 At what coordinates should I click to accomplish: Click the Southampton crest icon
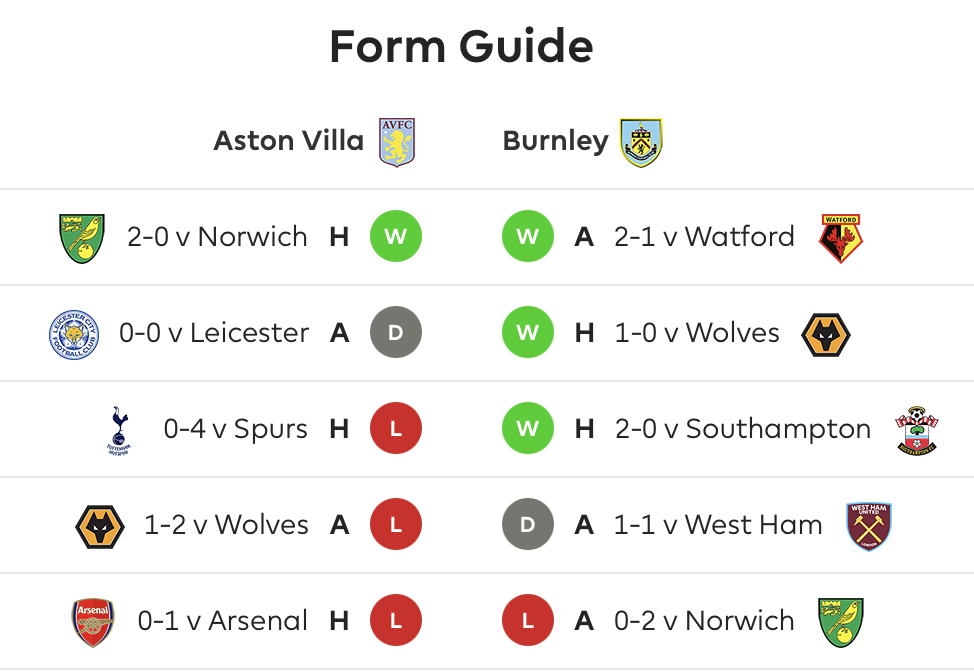(x=916, y=430)
